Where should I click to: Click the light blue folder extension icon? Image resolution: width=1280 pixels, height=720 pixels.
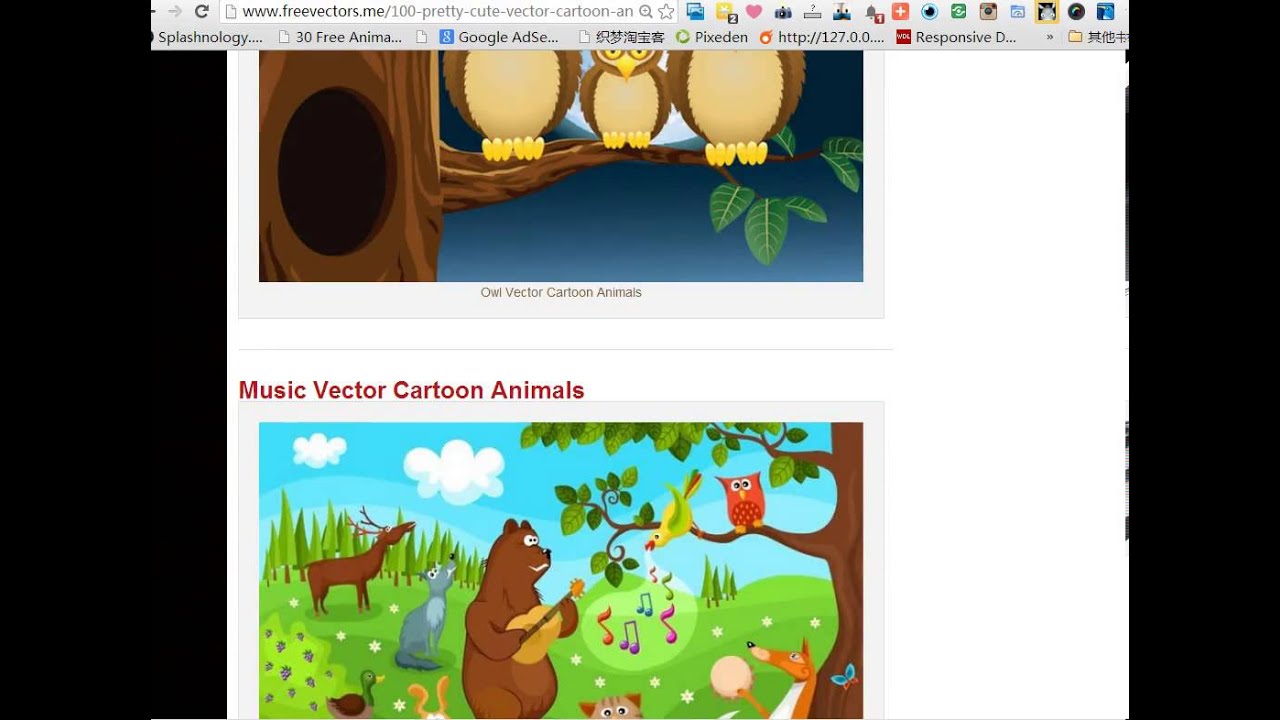tap(1018, 12)
